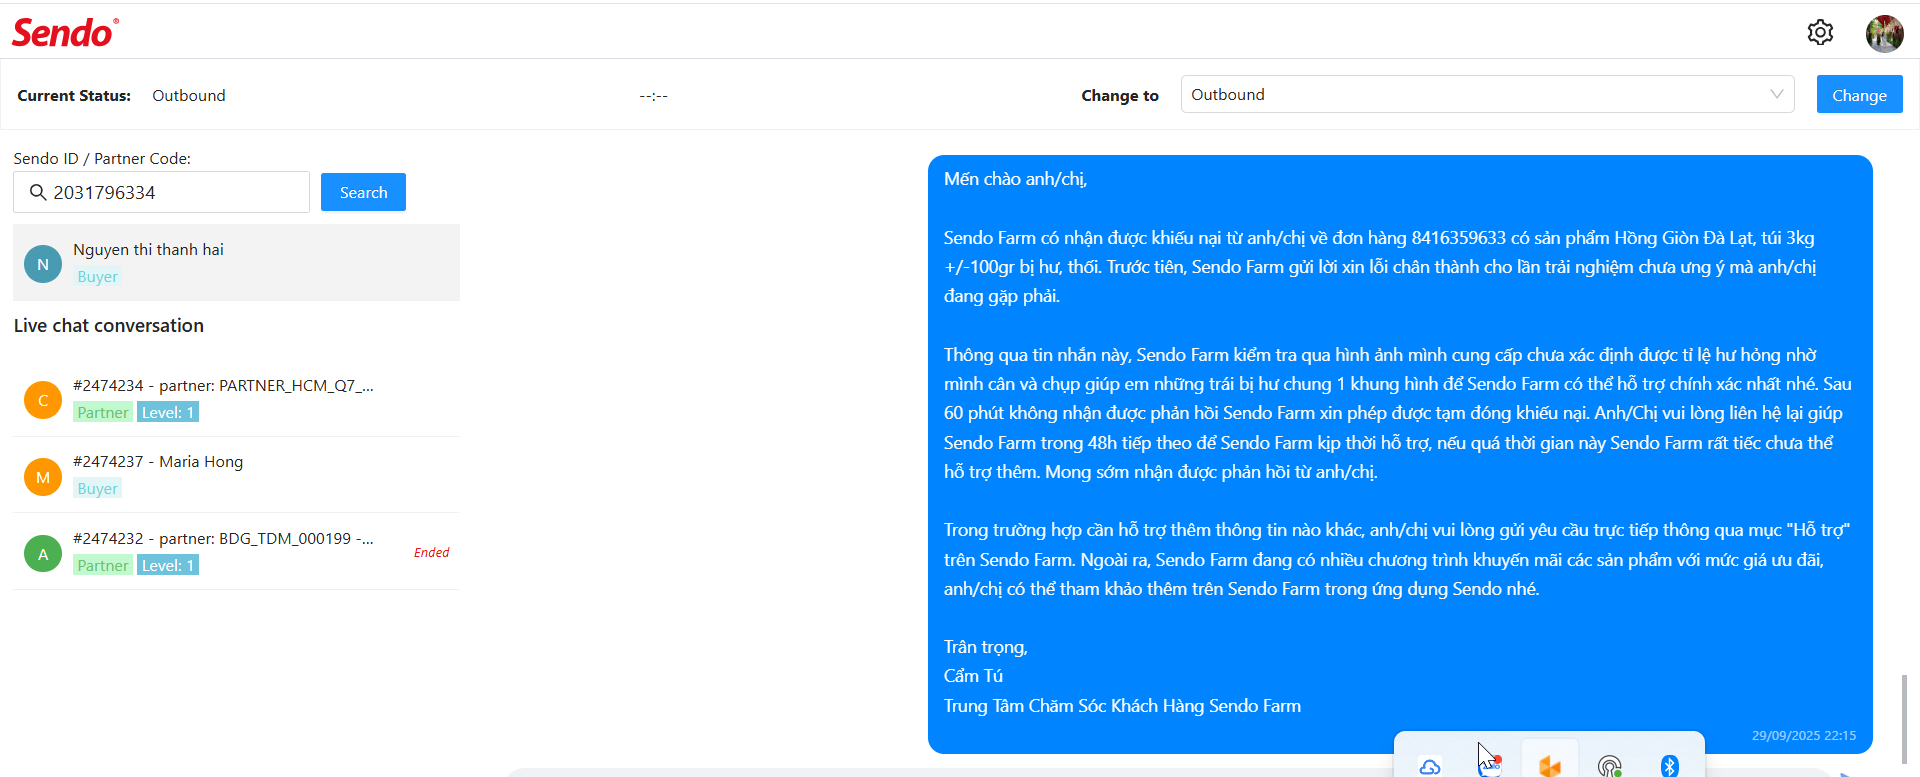Click the Live chat conversation heading
The width and height of the screenshot is (1920, 777).
coord(109,326)
